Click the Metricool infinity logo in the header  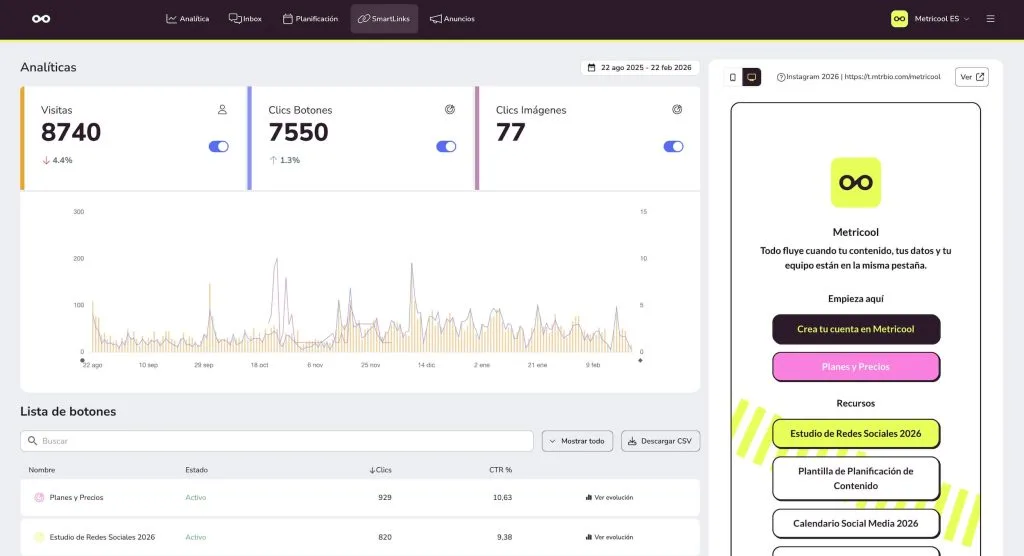click(41, 19)
